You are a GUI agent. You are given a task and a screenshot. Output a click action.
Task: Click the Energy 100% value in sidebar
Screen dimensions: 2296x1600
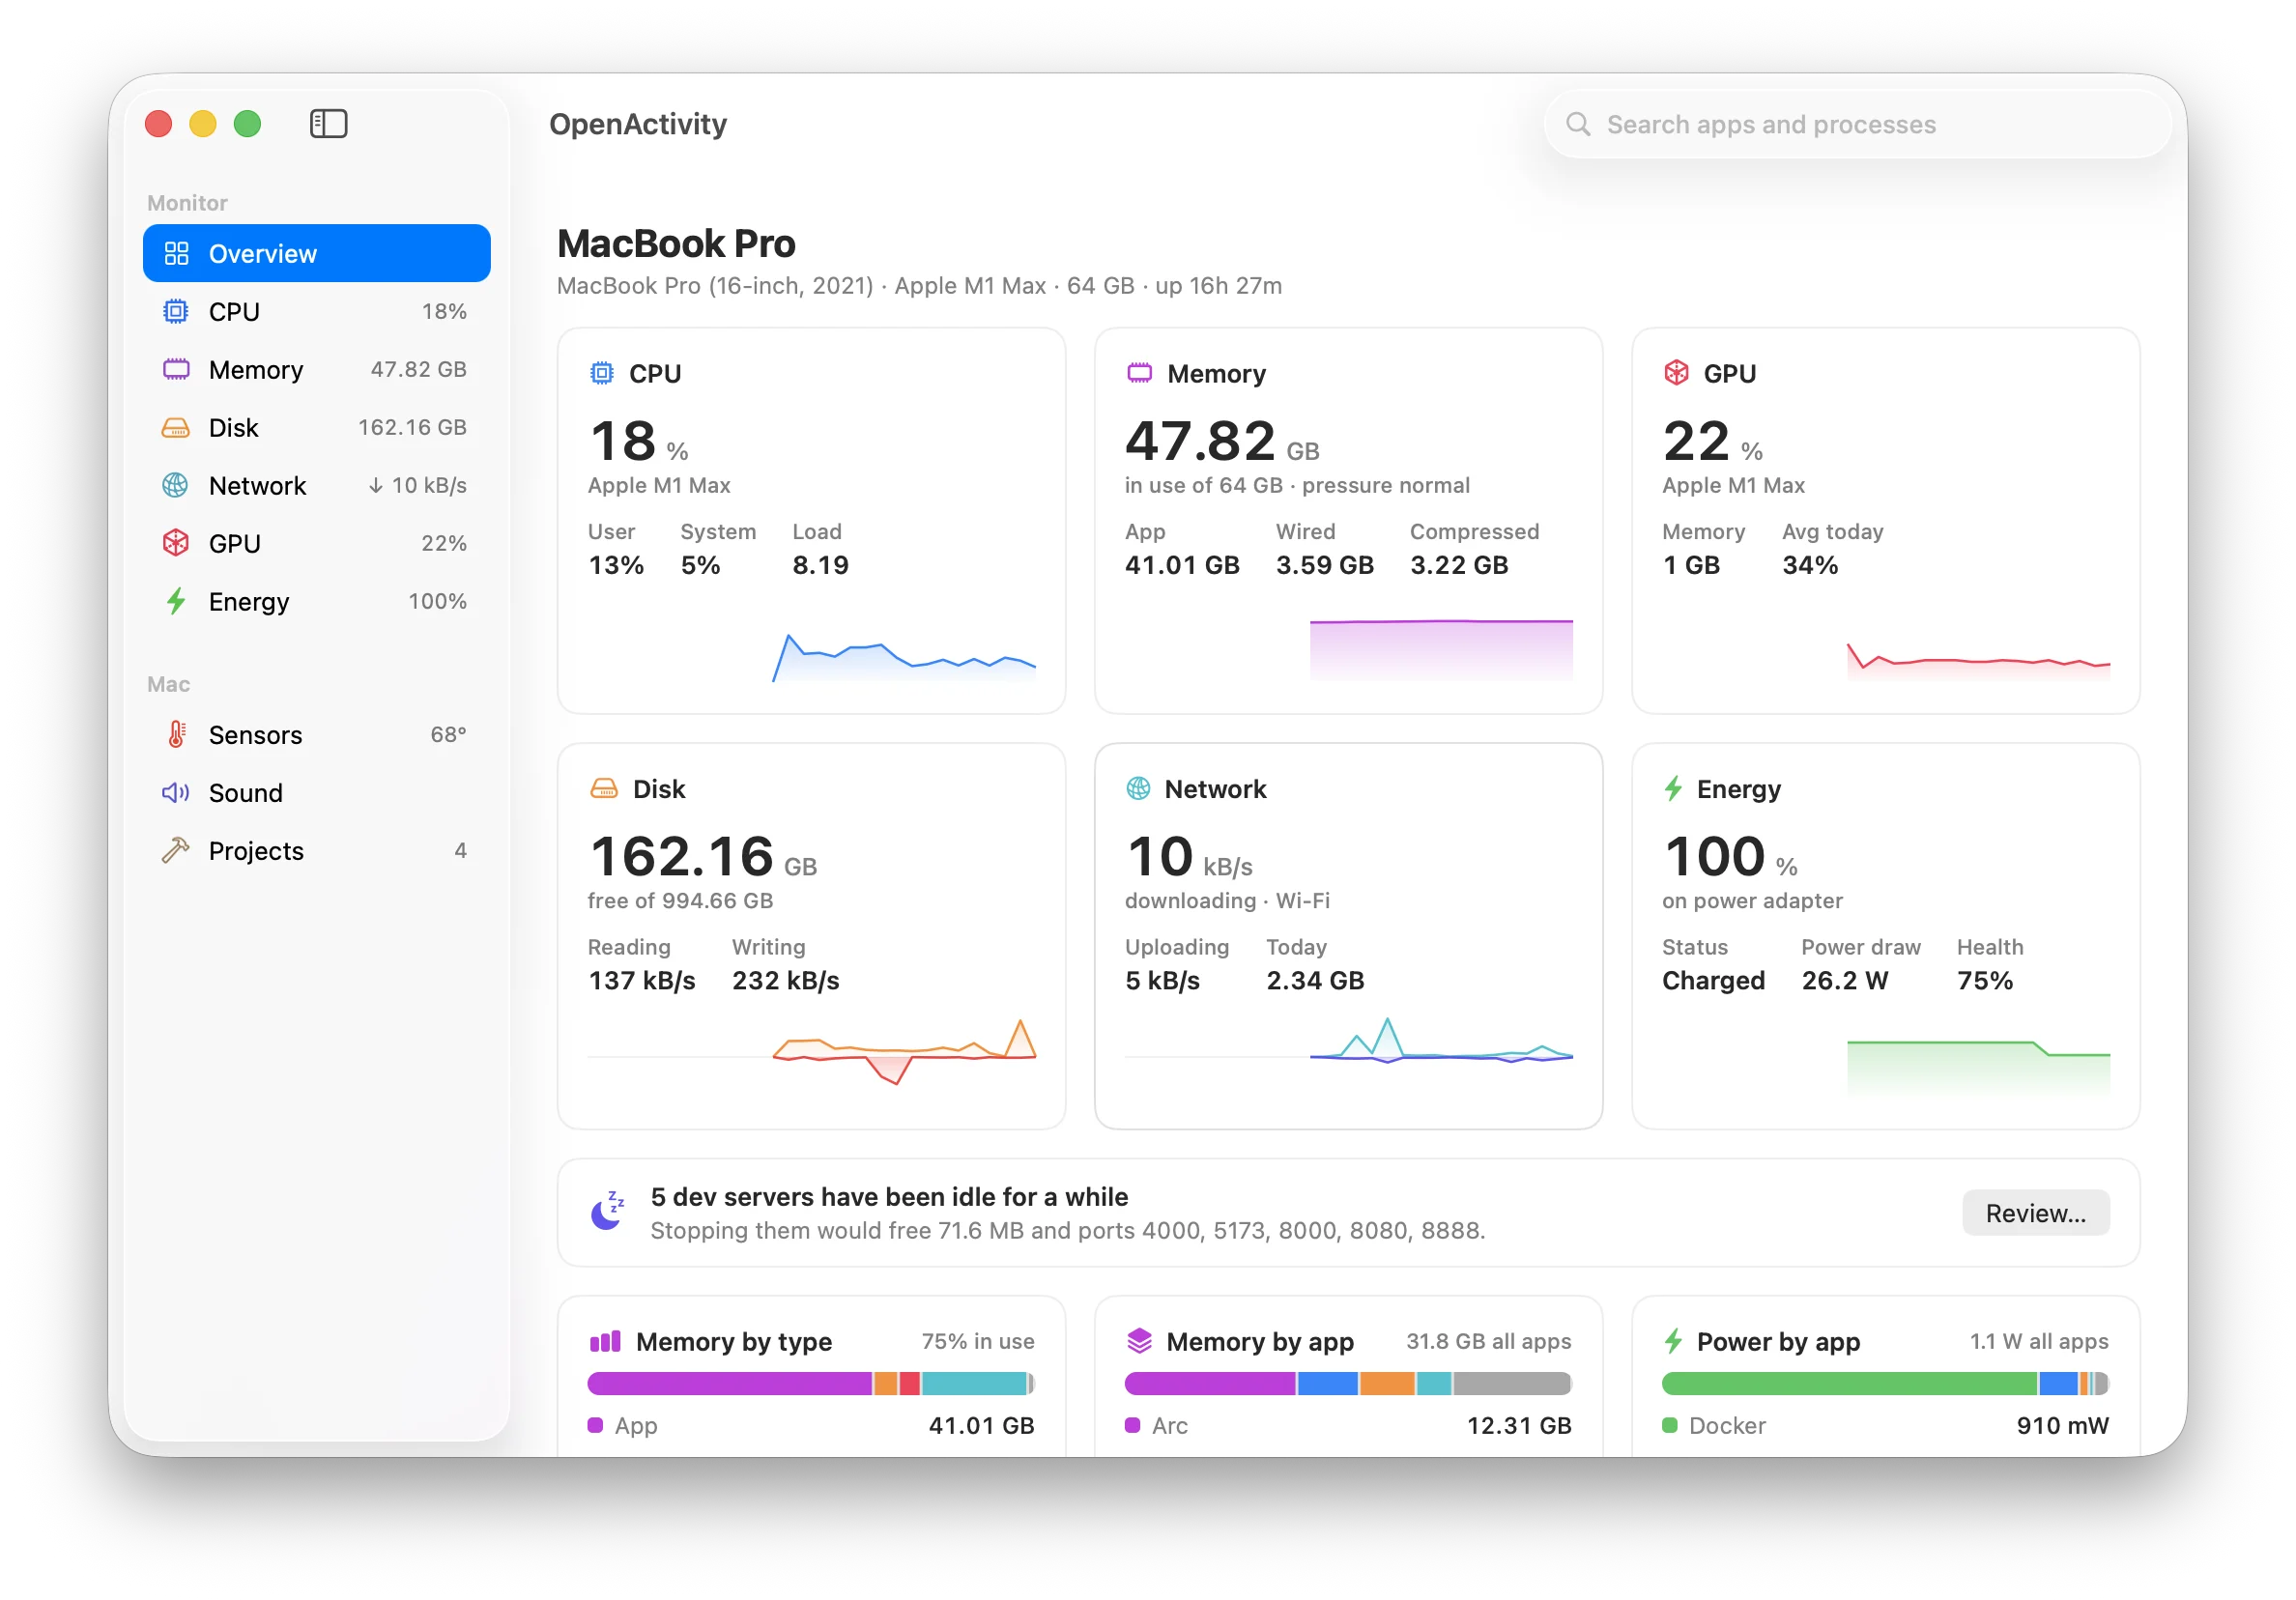click(x=437, y=601)
